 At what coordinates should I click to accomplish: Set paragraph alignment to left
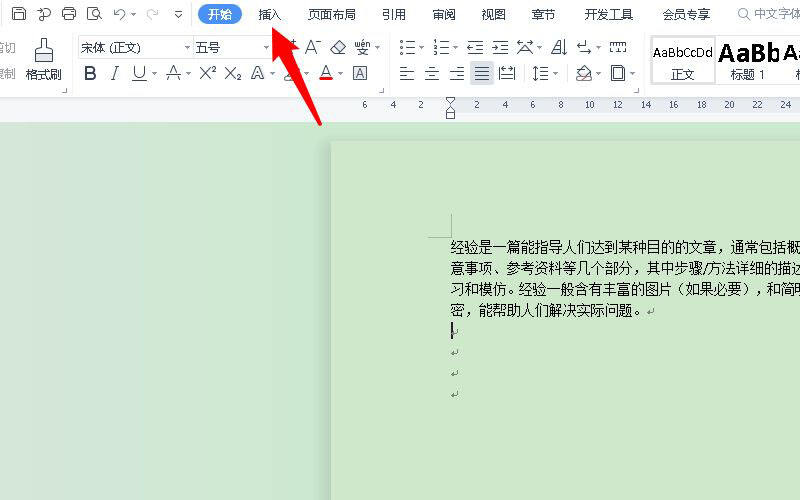(407, 73)
